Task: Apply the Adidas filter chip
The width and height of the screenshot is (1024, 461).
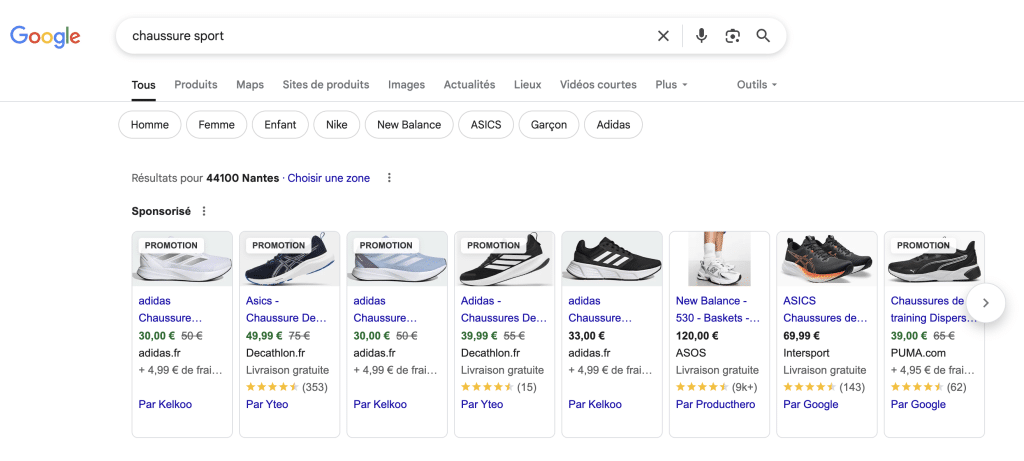Action: pyautogui.click(x=613, y=125)
